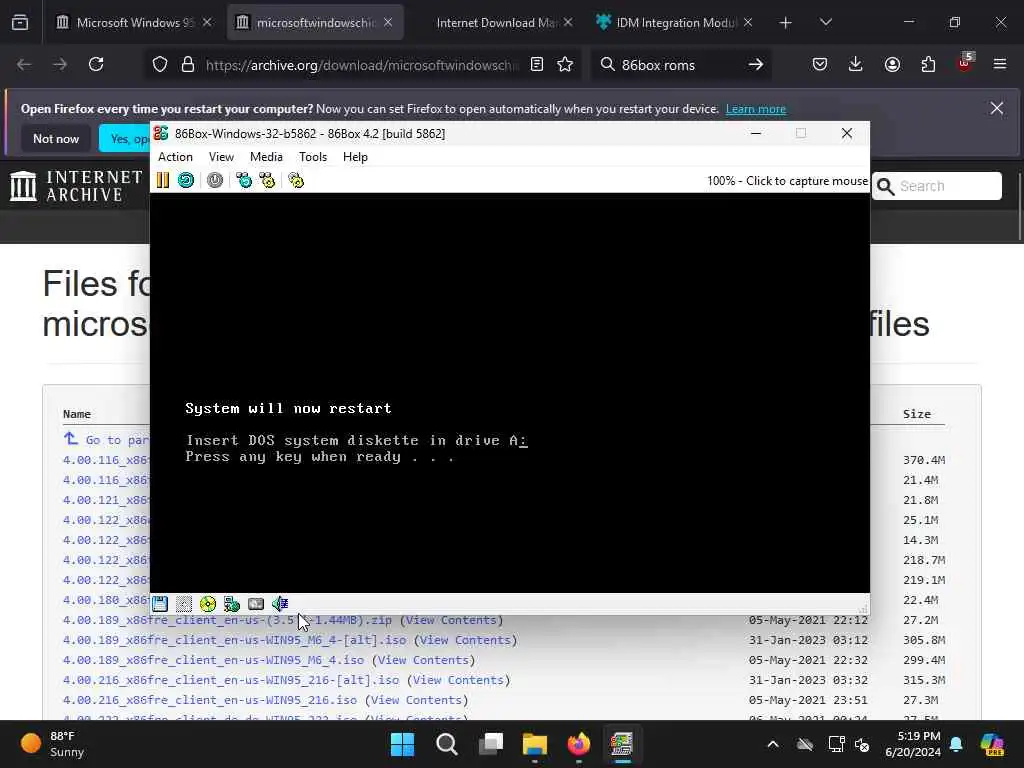Dismiss the Firefox startup notification bar
This screenshot has height=768, width=1024.
click(997, 108)
